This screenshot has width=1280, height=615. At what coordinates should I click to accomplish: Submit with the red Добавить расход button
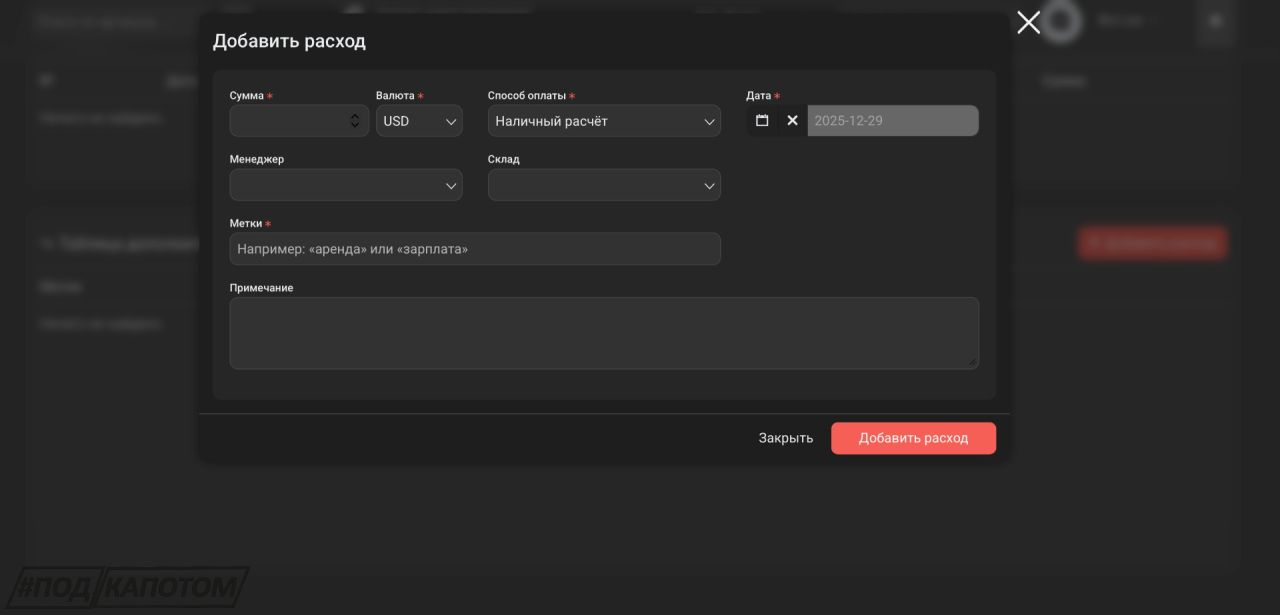coord(913,438)
